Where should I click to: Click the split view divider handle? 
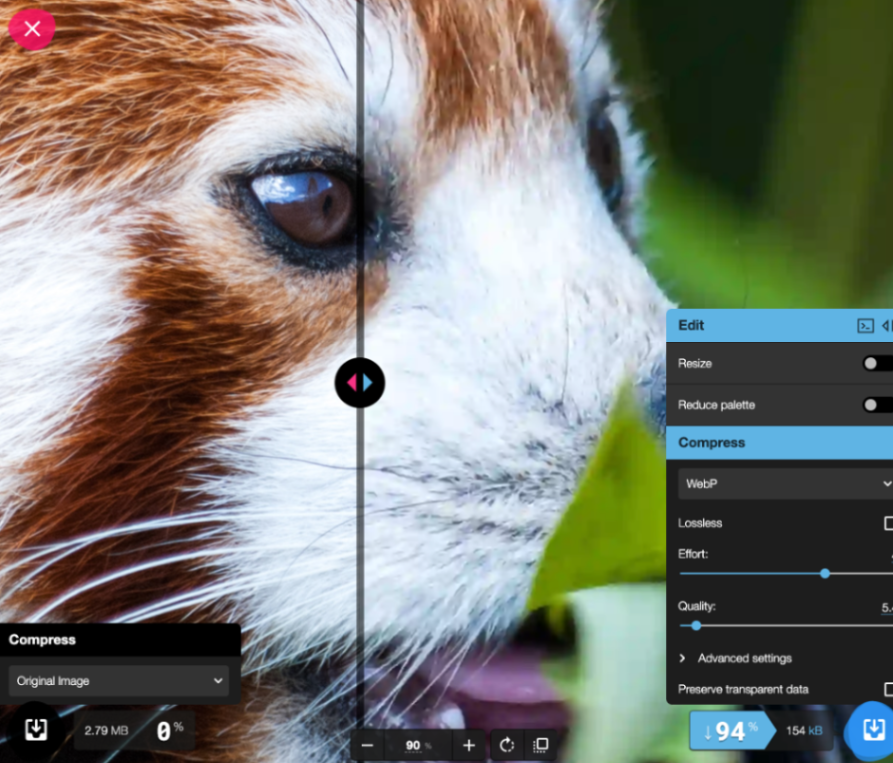(x=359, y=383)
